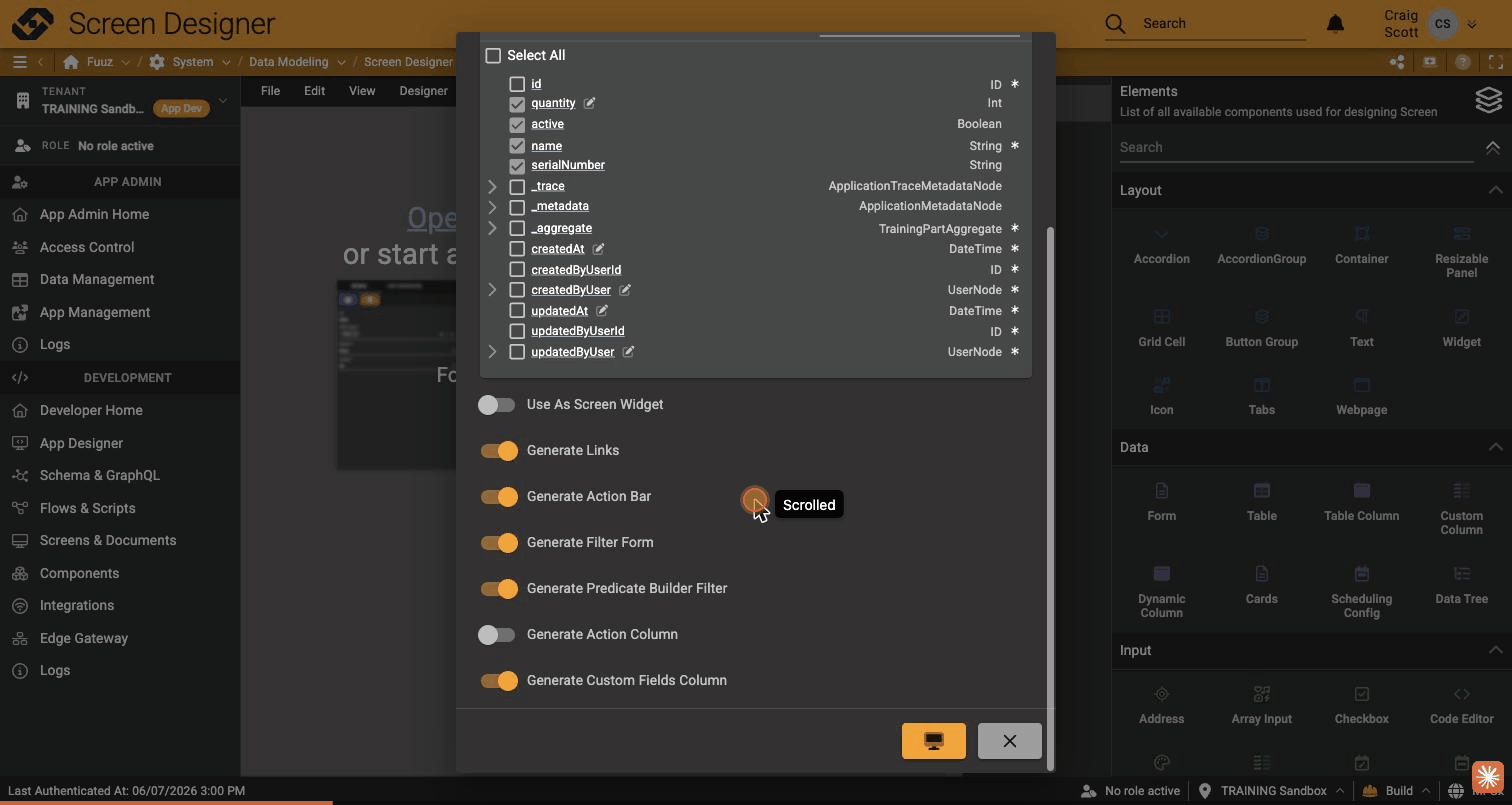This screenshot has height=805, width=1512.
Task: Check the Select All checkbox
Action: coord(493,56)
